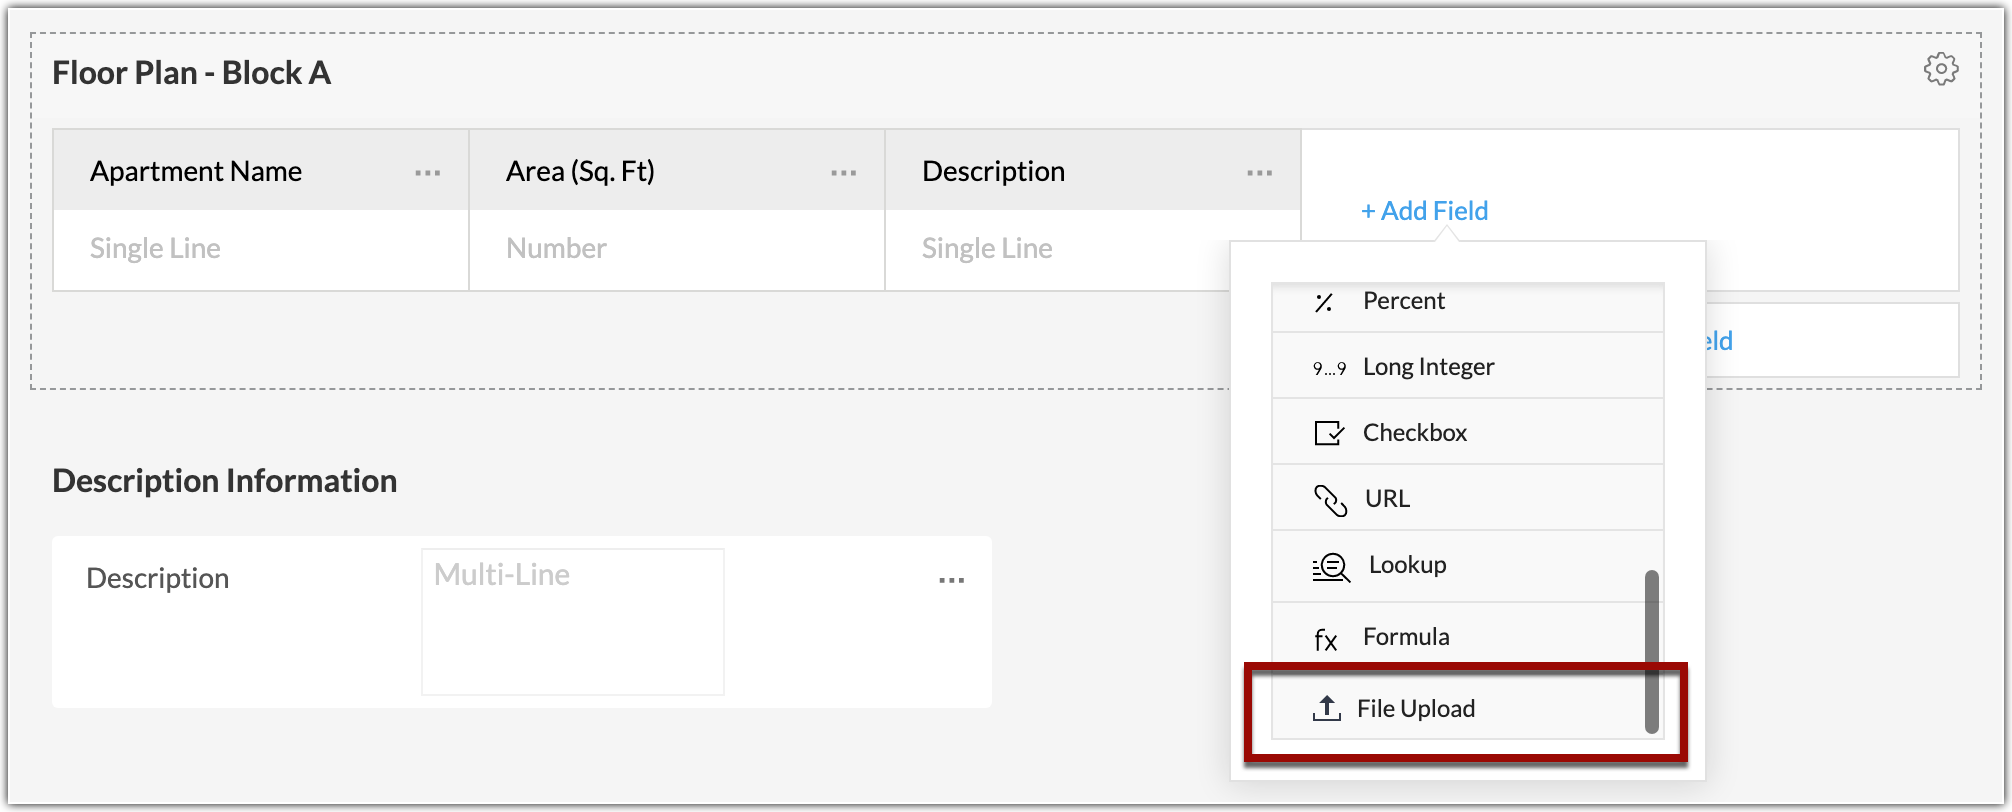2012x812 pixels.
Task: Click the File Upload arrow icon
Action: coord(1327,708)
